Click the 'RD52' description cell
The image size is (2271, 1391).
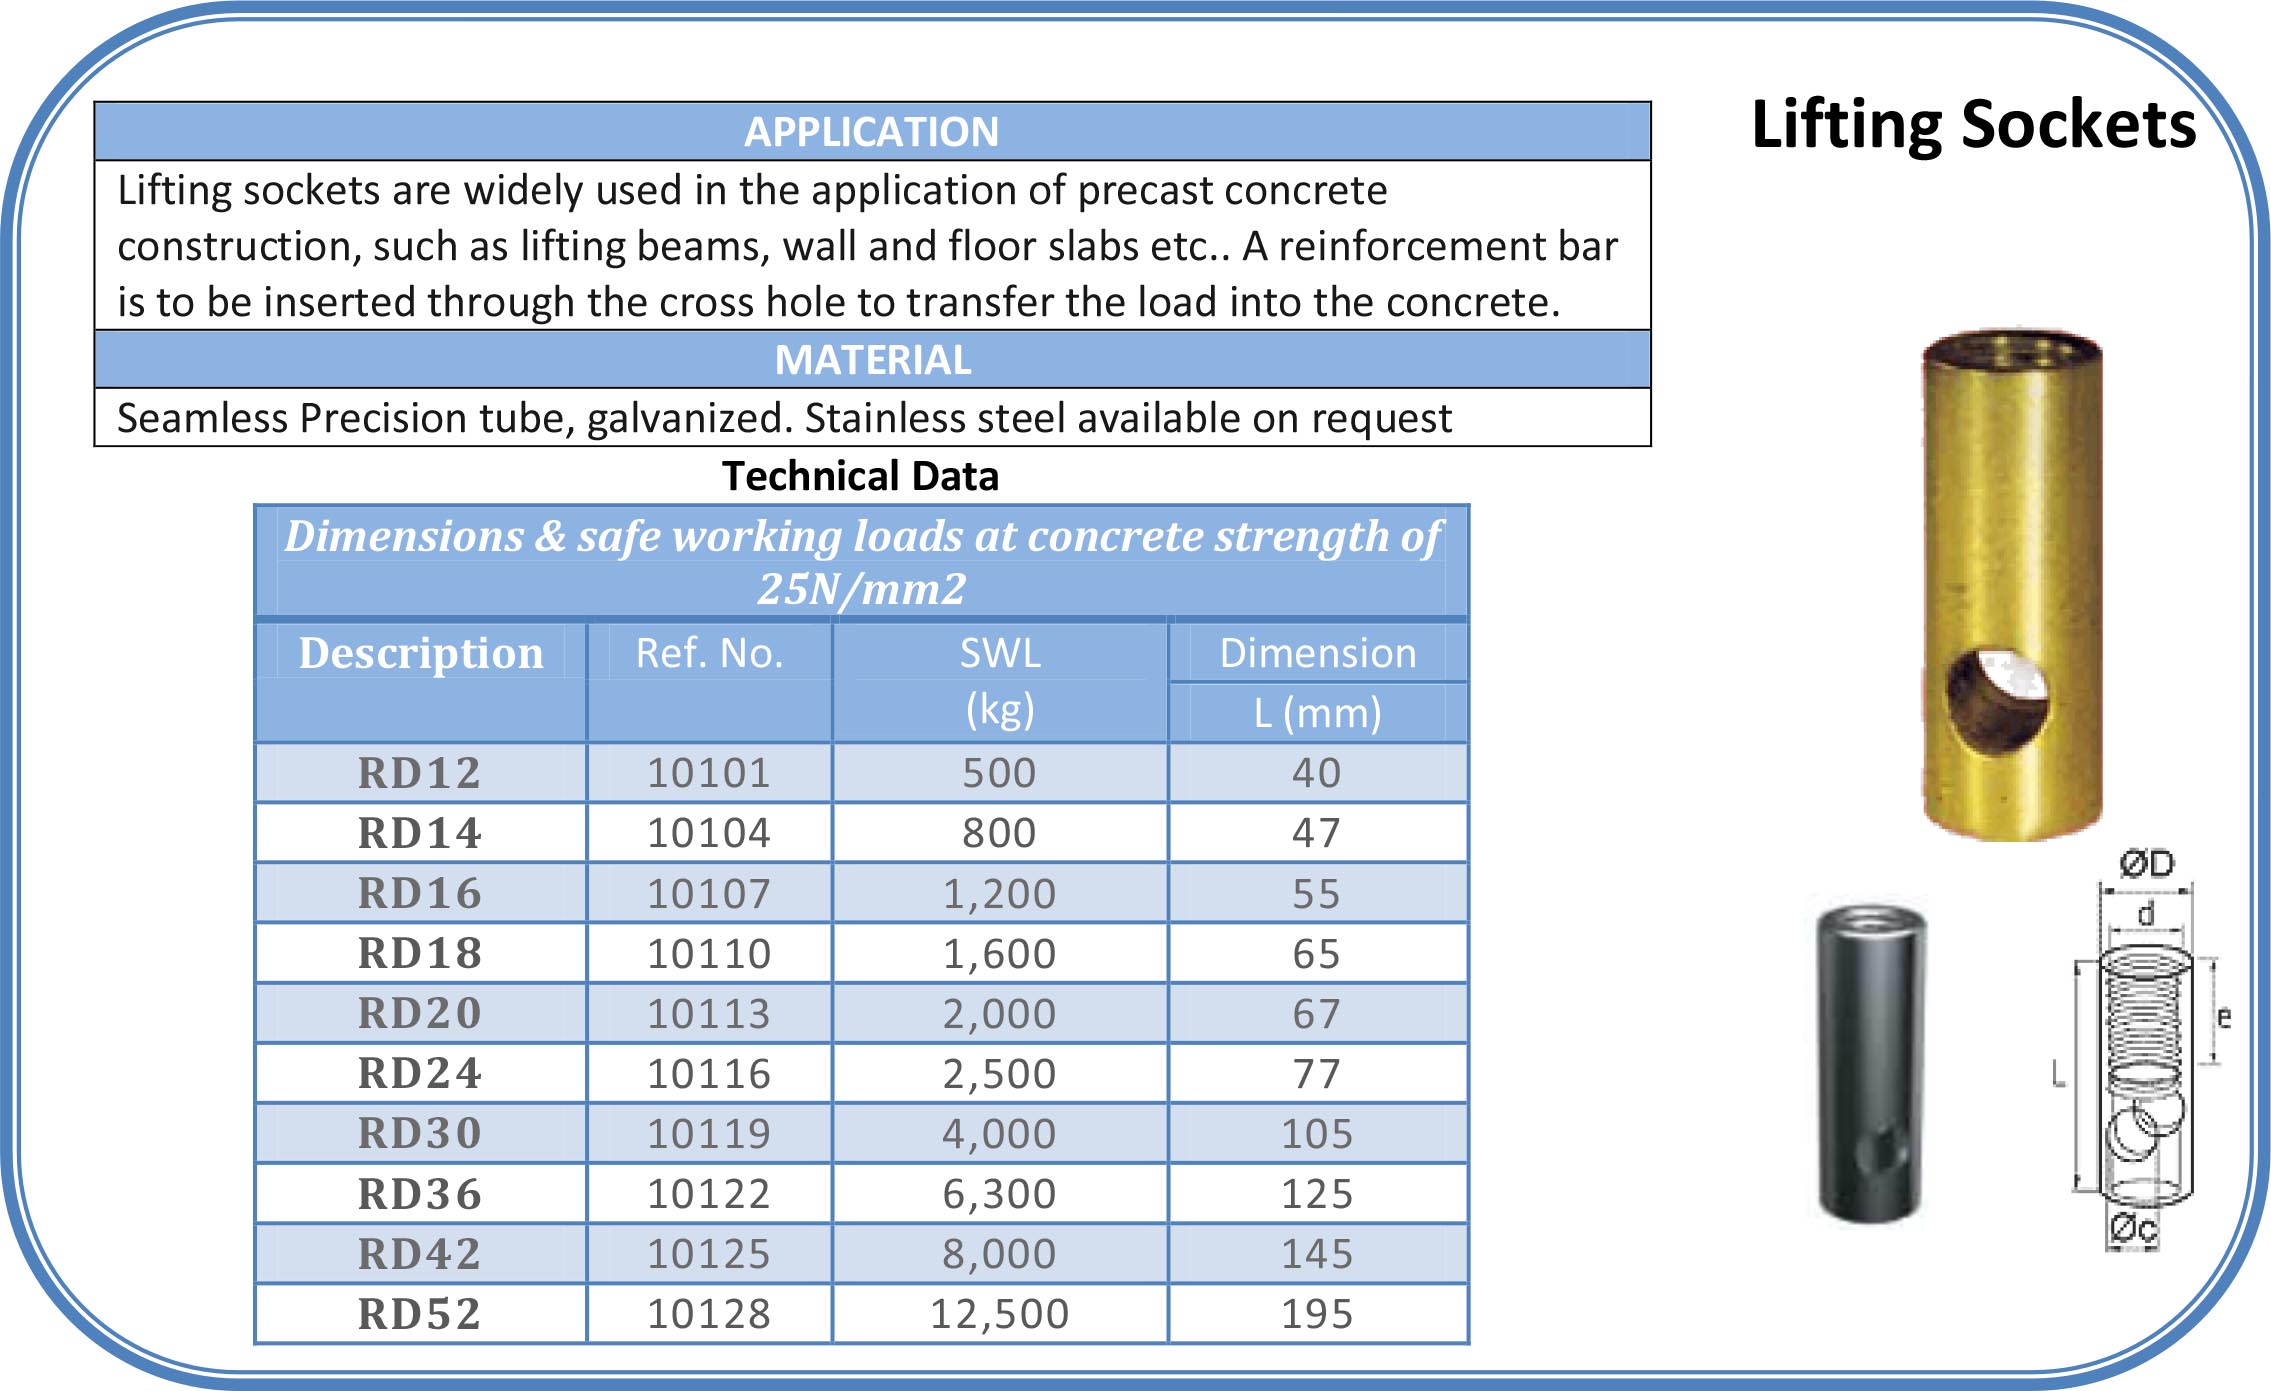[x=420, y=1314]
